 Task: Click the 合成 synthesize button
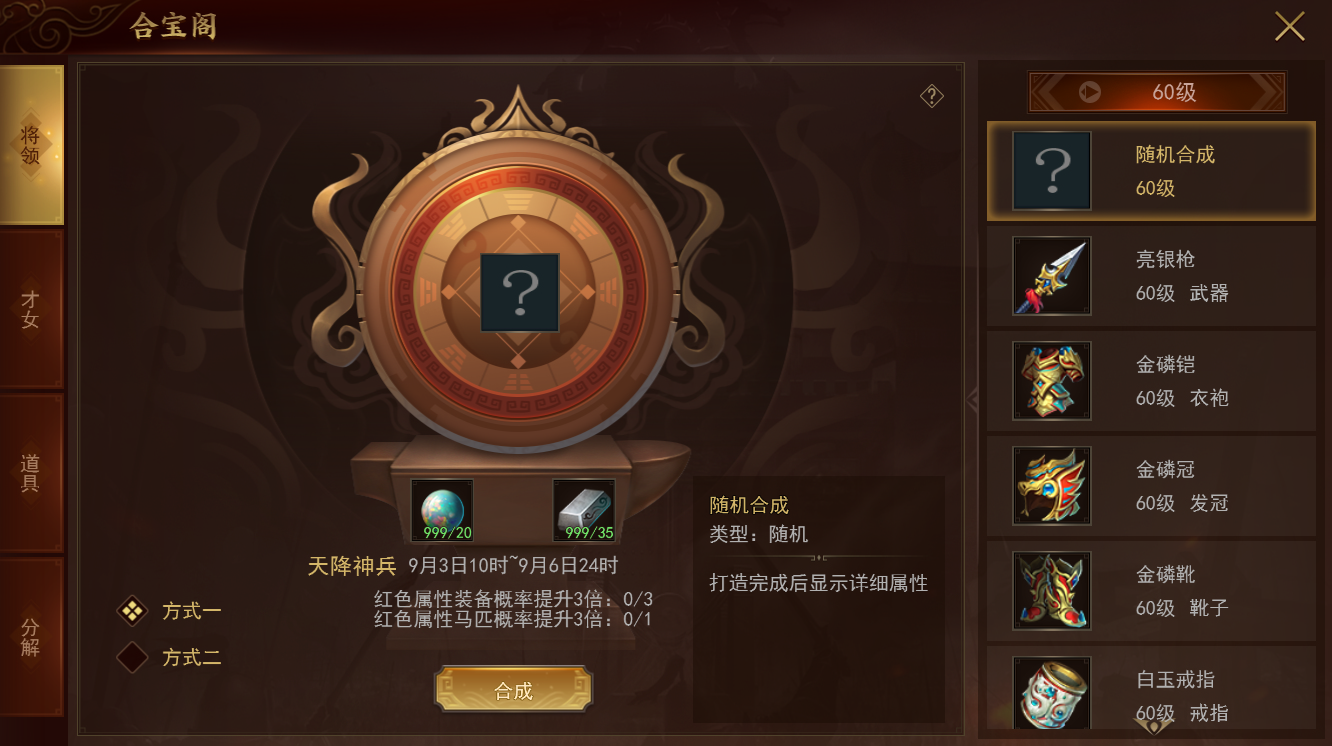(x=514, y=690)
